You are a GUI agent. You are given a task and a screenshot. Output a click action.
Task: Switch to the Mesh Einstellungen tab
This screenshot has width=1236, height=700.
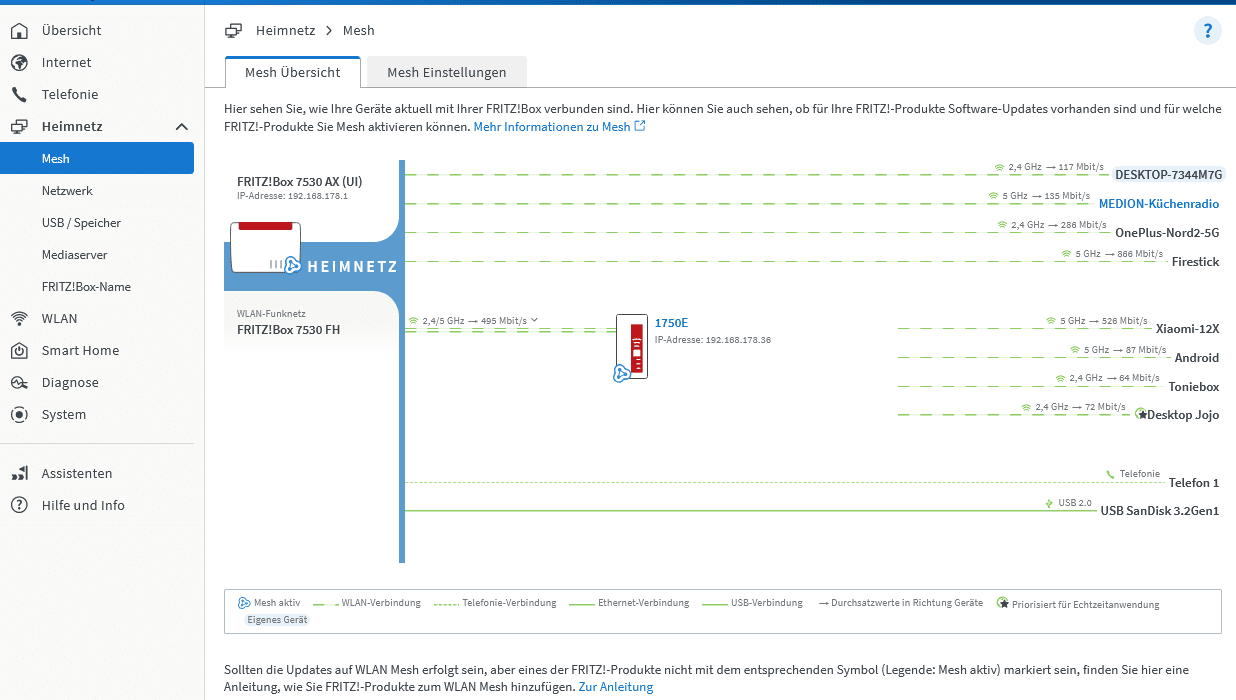click(447, 72)
